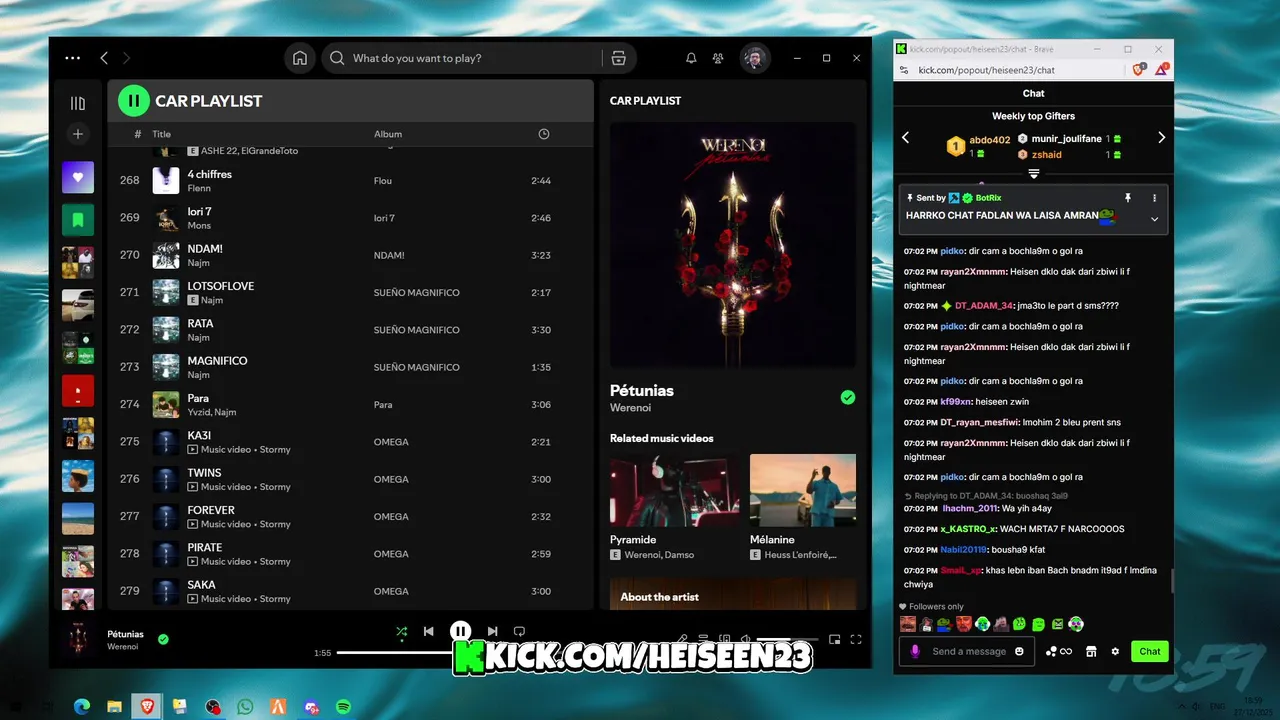Create a new playlist with plus
The image size is (1280, 720).
[78, 134]
